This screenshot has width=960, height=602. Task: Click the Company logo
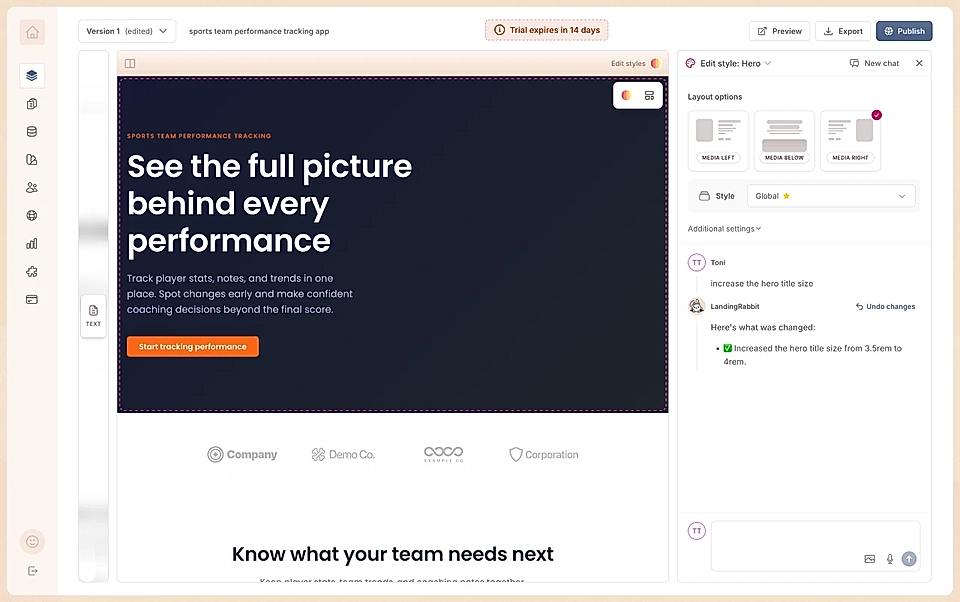coord(242,454)
